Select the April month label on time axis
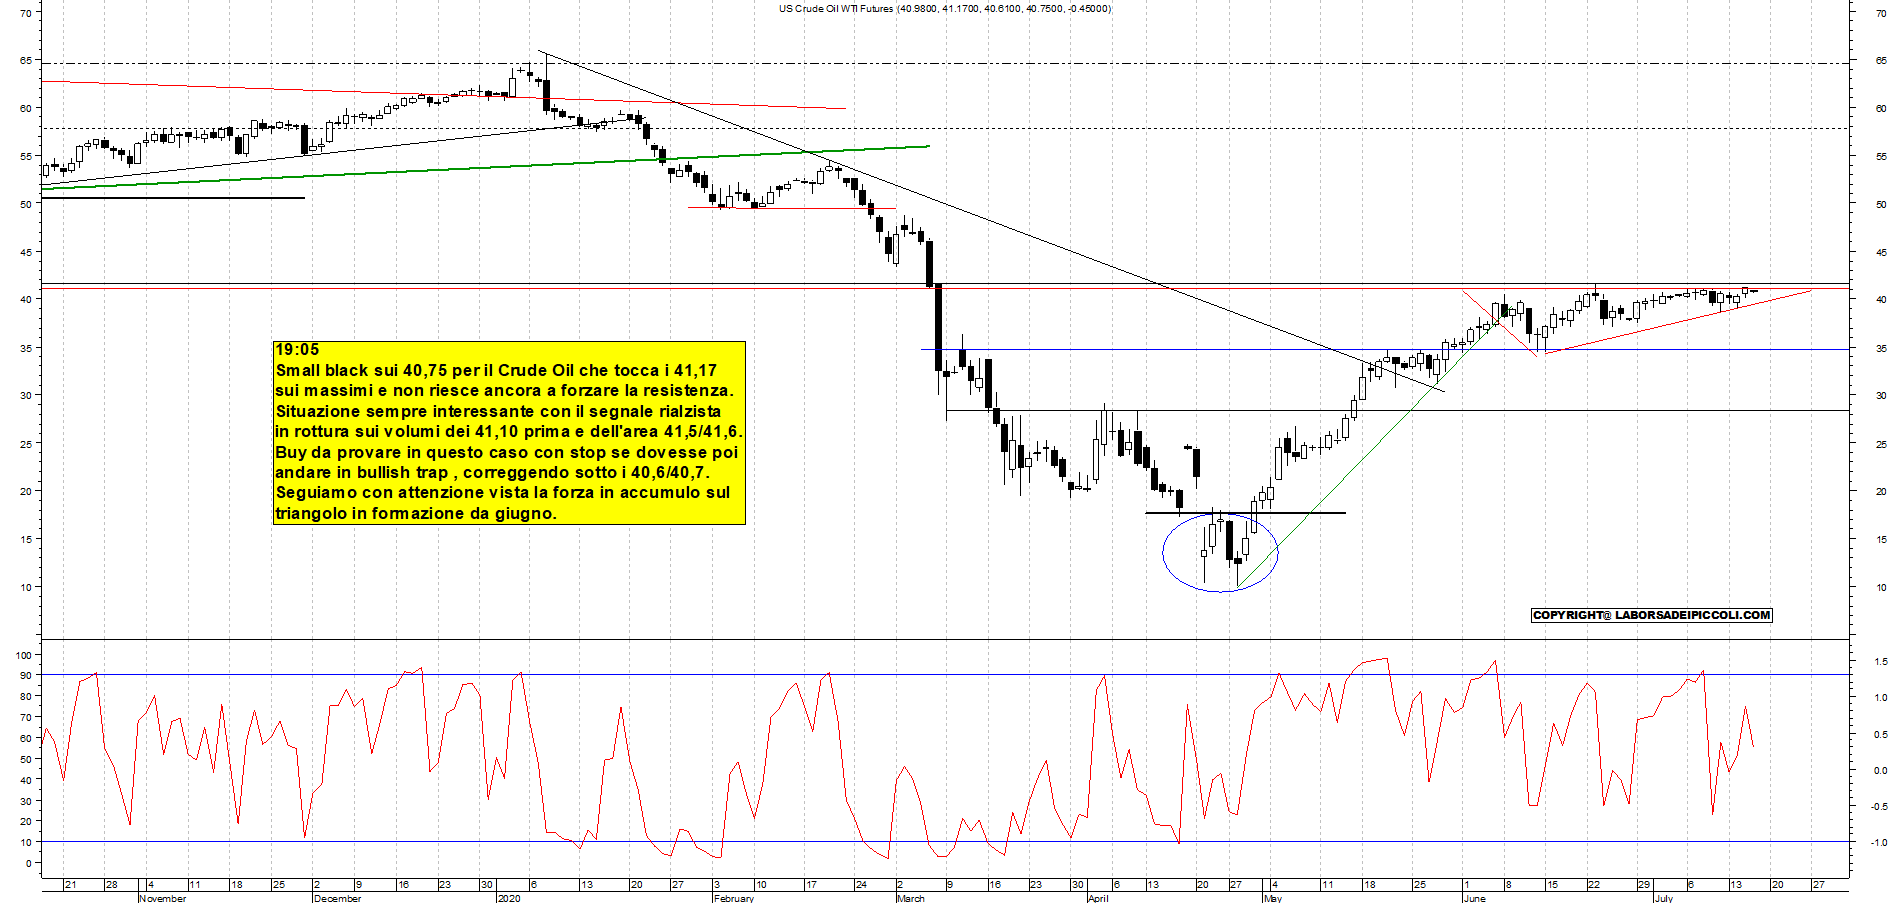Viewport: 1890px width, 903px height. pyautogui.click(x=1098, y=898)
